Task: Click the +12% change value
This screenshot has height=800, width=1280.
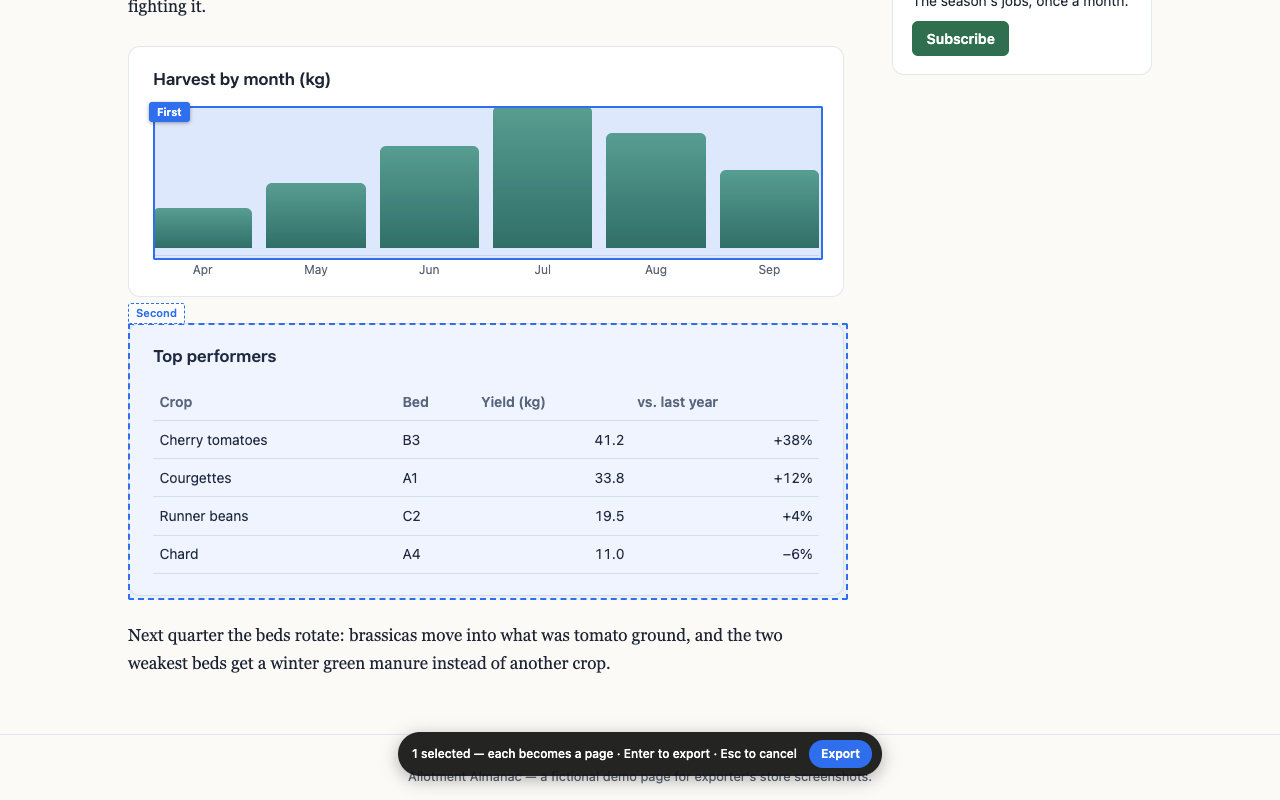Action: (x=793, y=478)
